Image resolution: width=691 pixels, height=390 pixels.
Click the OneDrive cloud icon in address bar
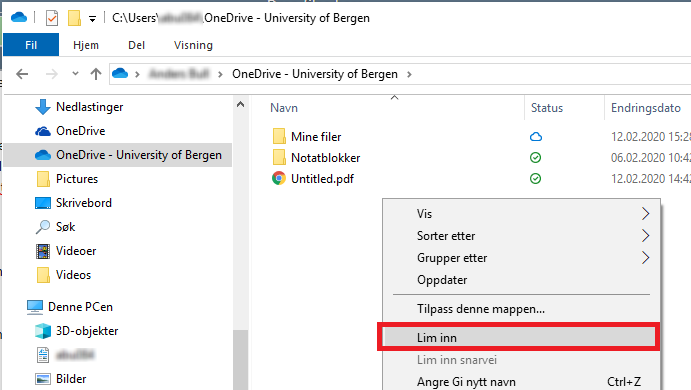click(120, 73)
